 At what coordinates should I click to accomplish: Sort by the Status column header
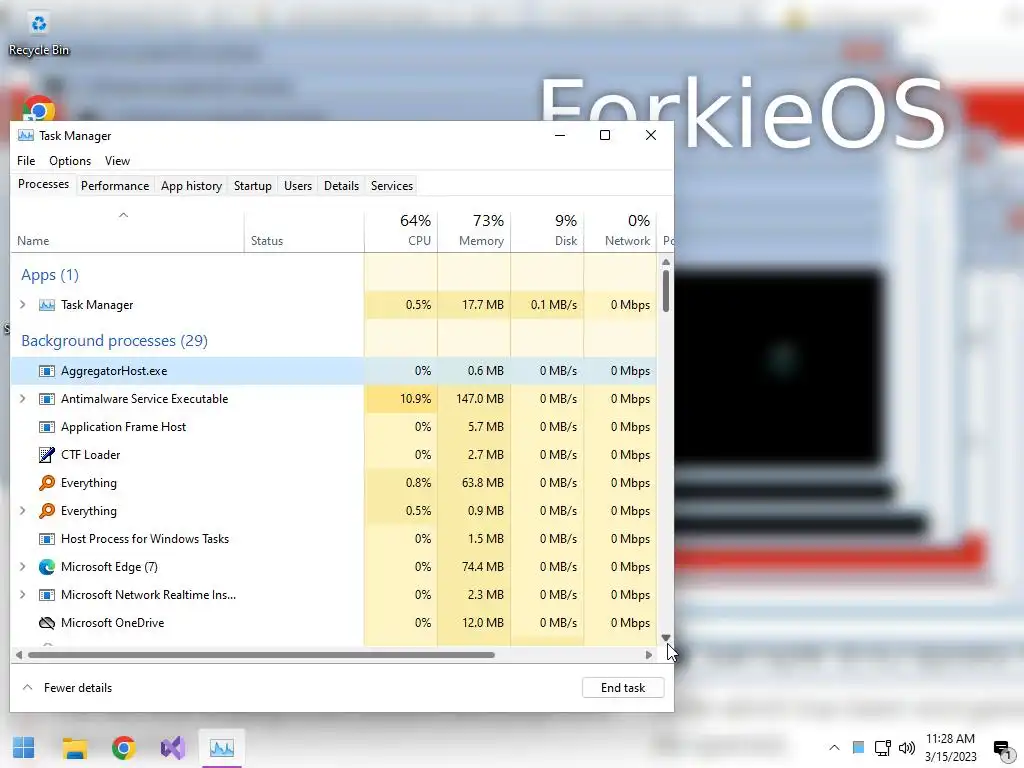(304, 231)
